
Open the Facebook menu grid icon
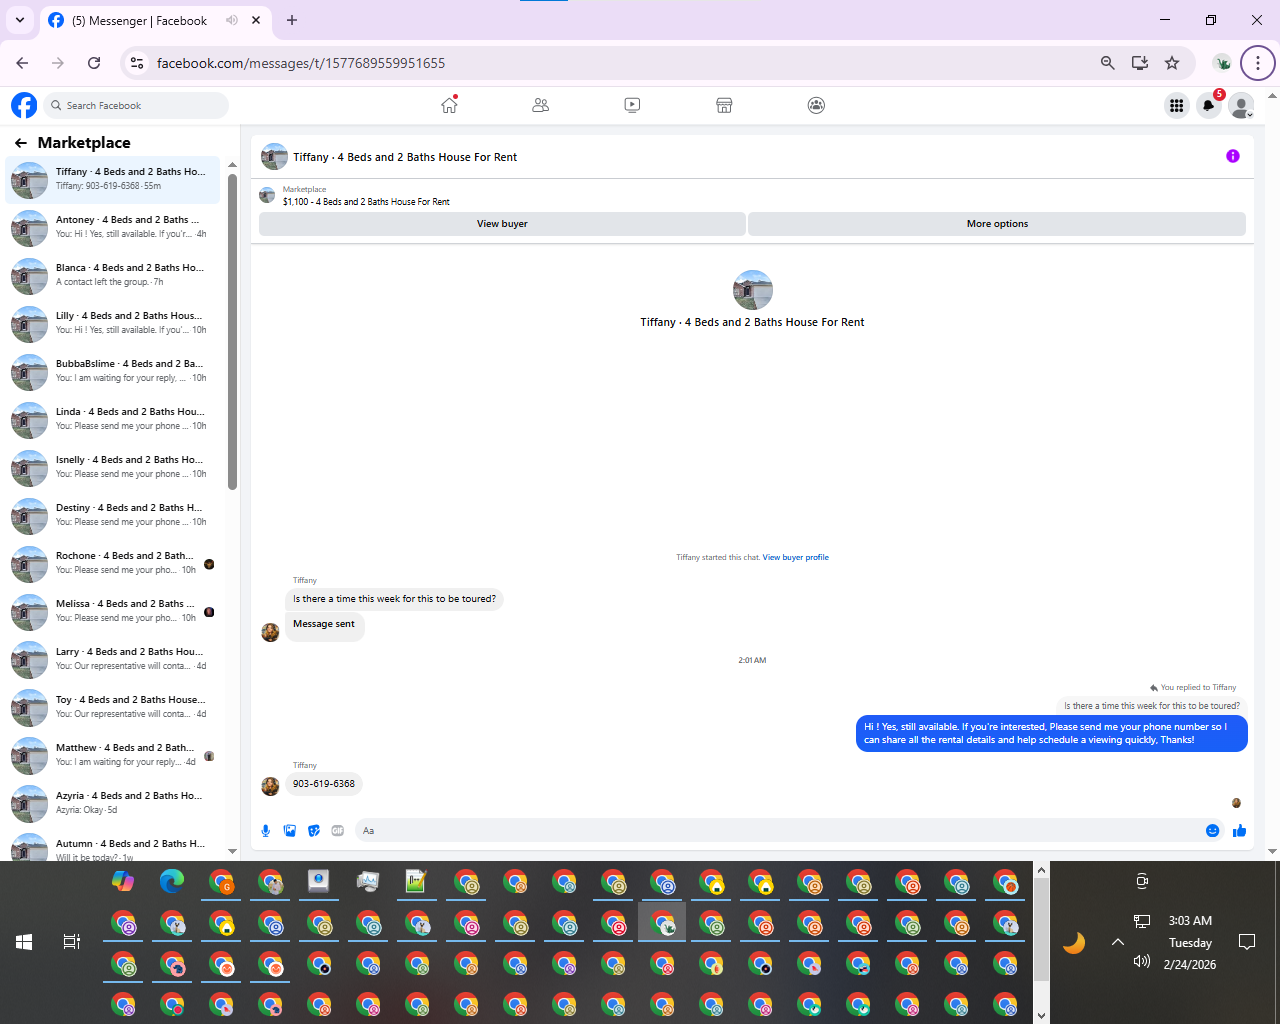coord(1176,105)
